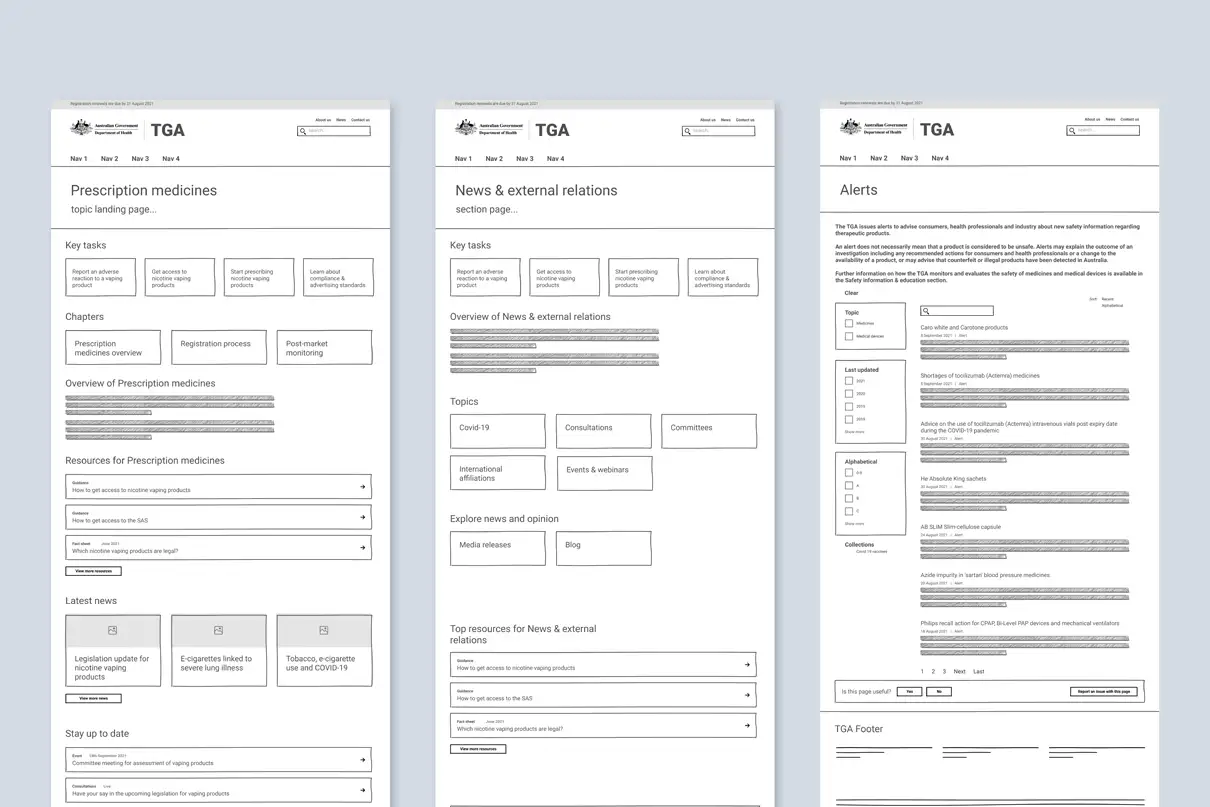Click the arrow on Committee meeting vaping assessment event
The width and height of the screenshot is (1210, 807).
[362, 760]
